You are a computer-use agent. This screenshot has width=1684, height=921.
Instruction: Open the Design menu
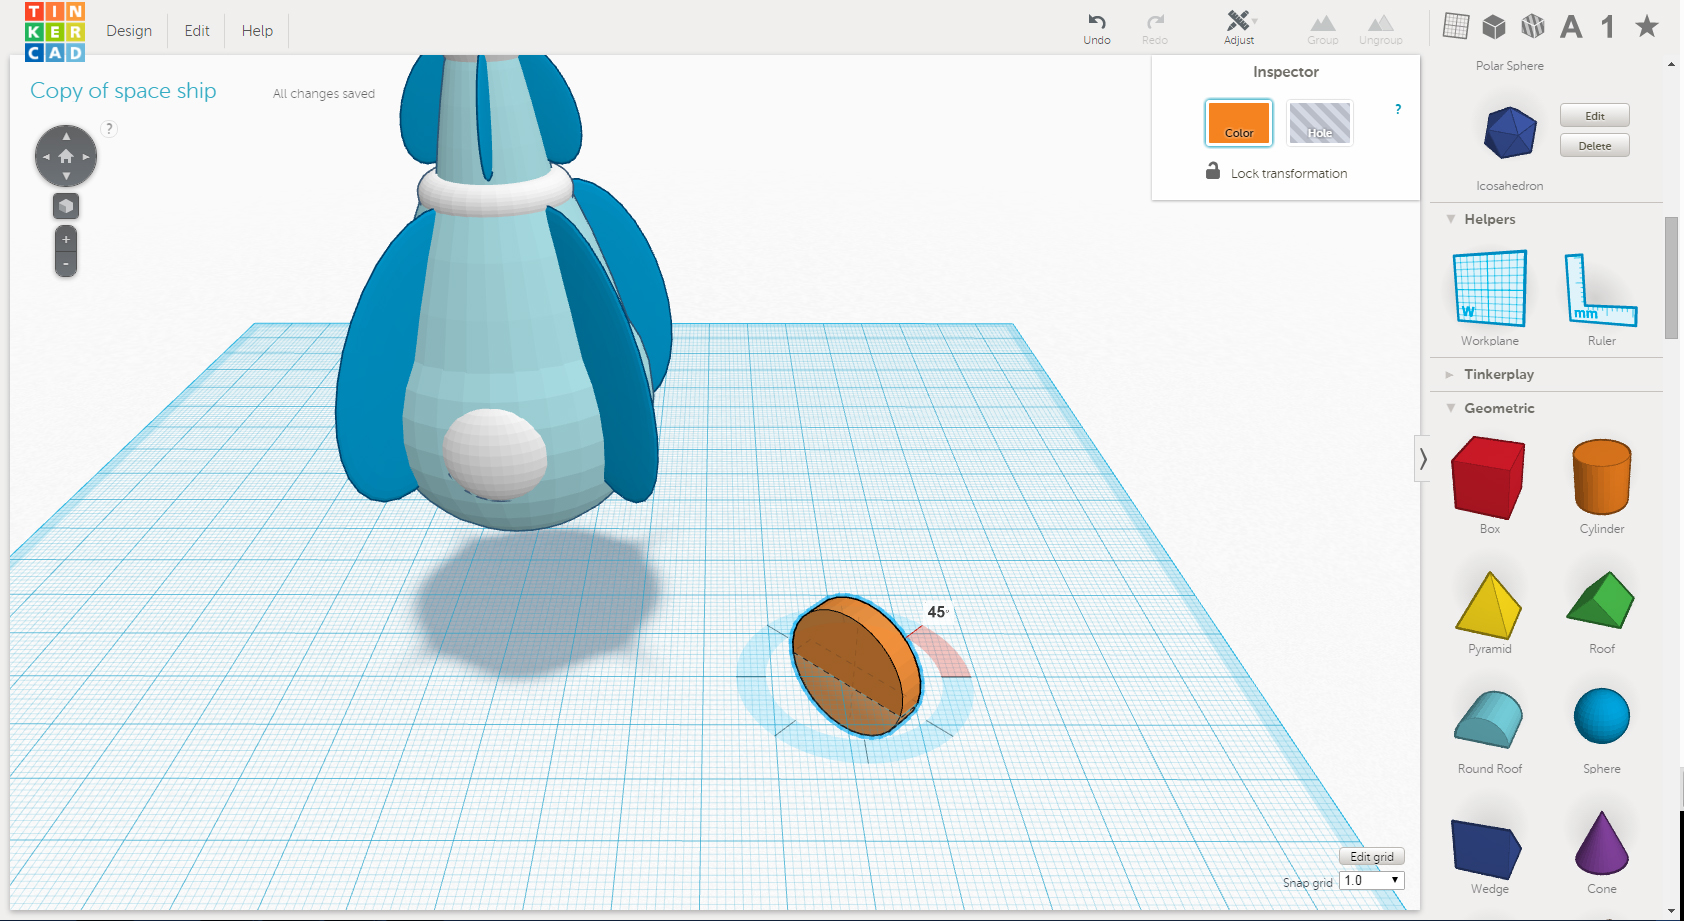(x=129, y=31)
